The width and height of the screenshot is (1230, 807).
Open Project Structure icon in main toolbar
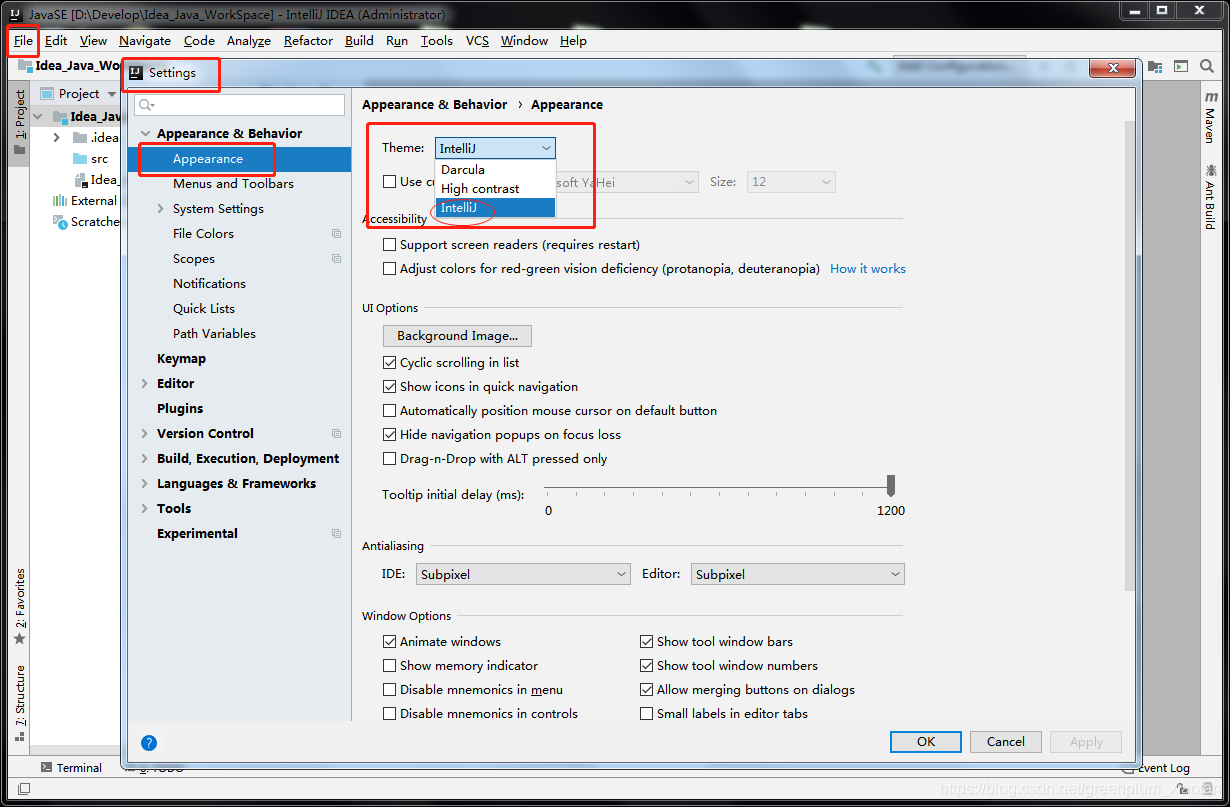[1155, 66]
